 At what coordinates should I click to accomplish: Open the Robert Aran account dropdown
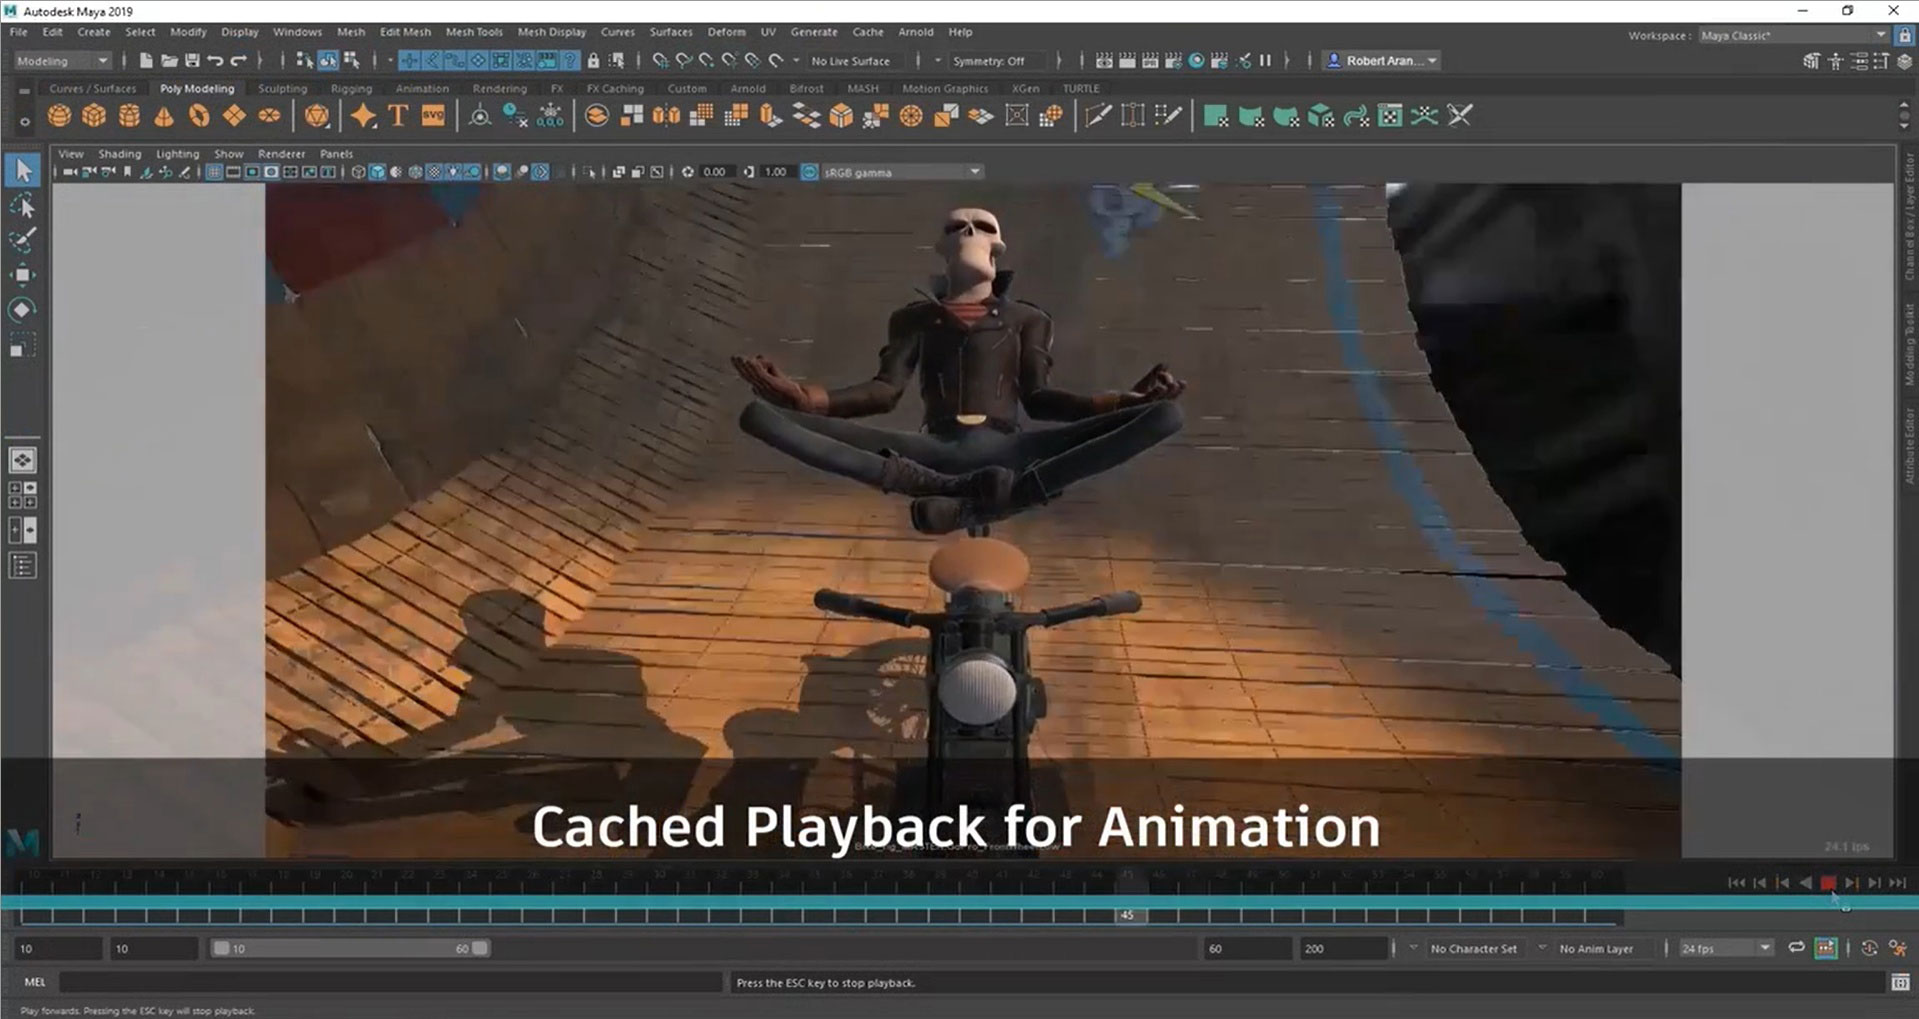(x=1381, y=61)
